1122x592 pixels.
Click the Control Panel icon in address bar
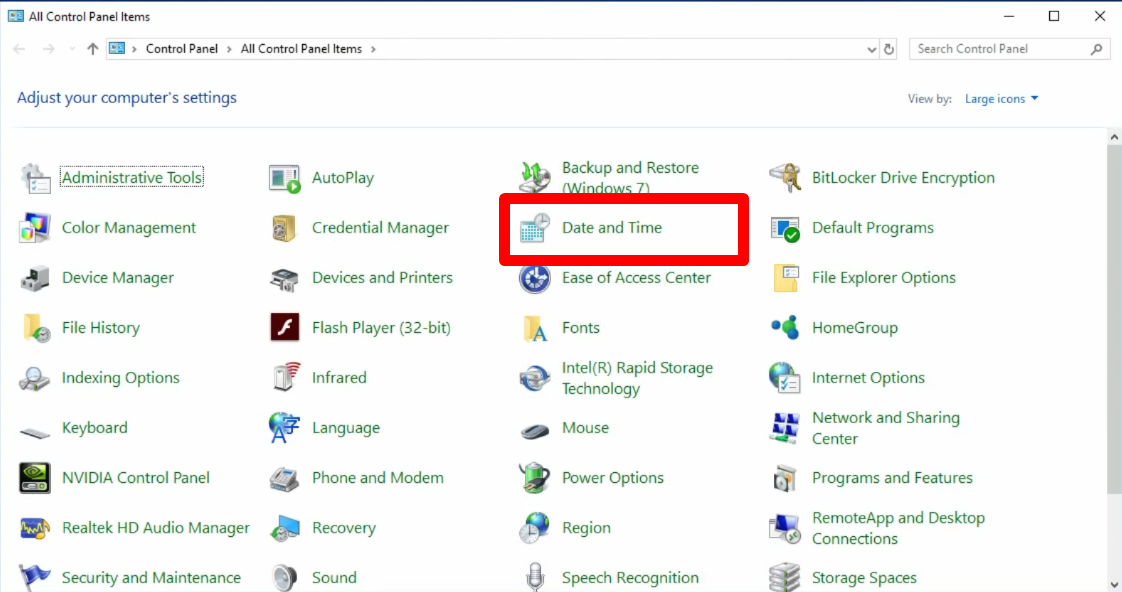tap(117, 49)
